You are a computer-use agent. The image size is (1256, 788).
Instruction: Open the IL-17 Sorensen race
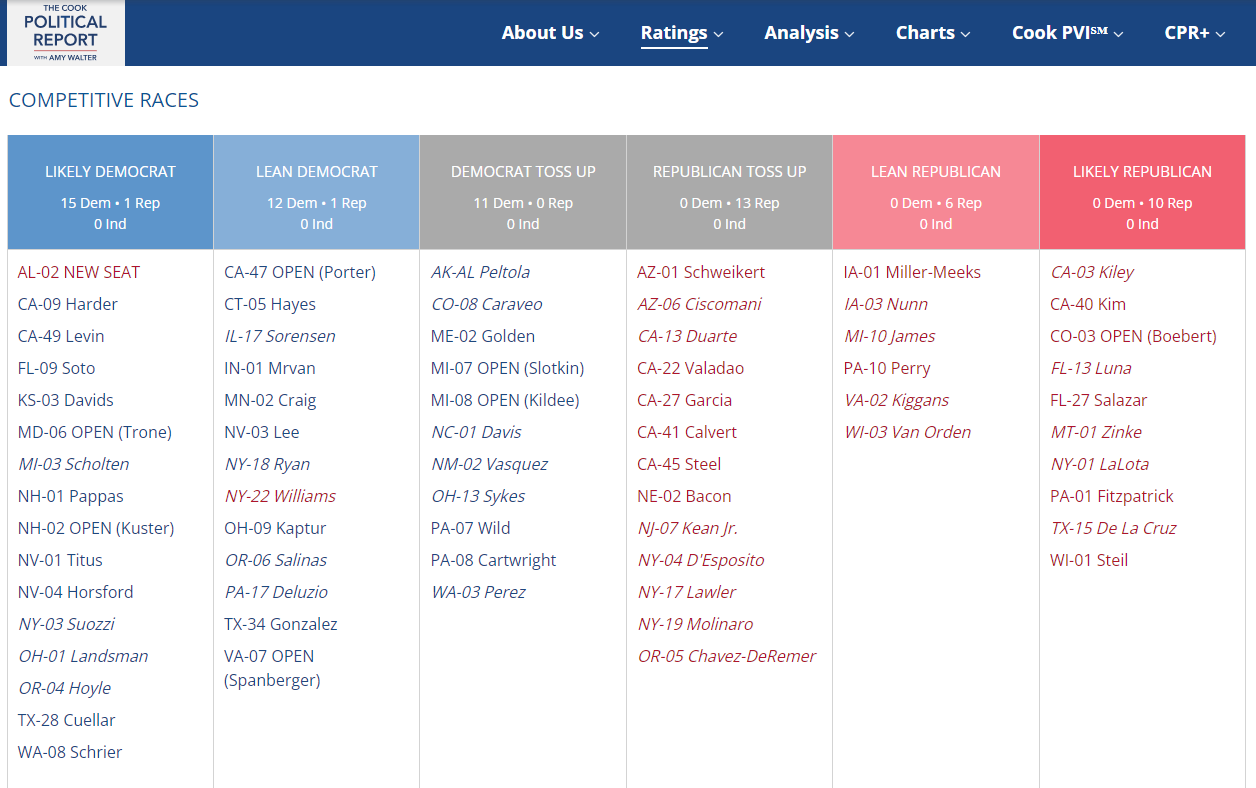pyautogui.click(x=280, y=336)
